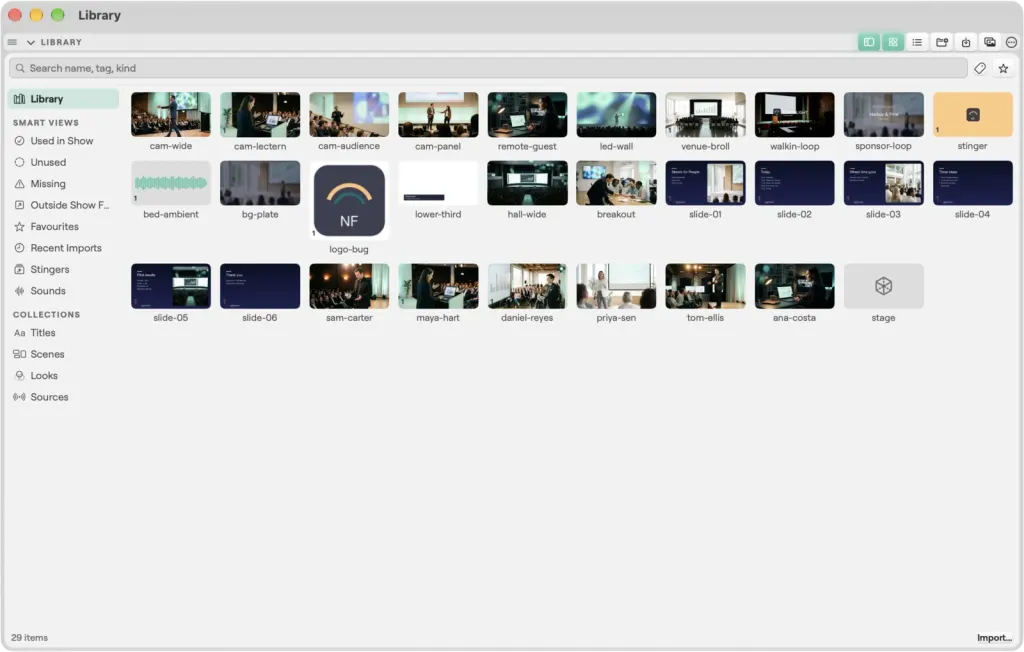Select the cam-lectern thumbnail

pos(260,114)
